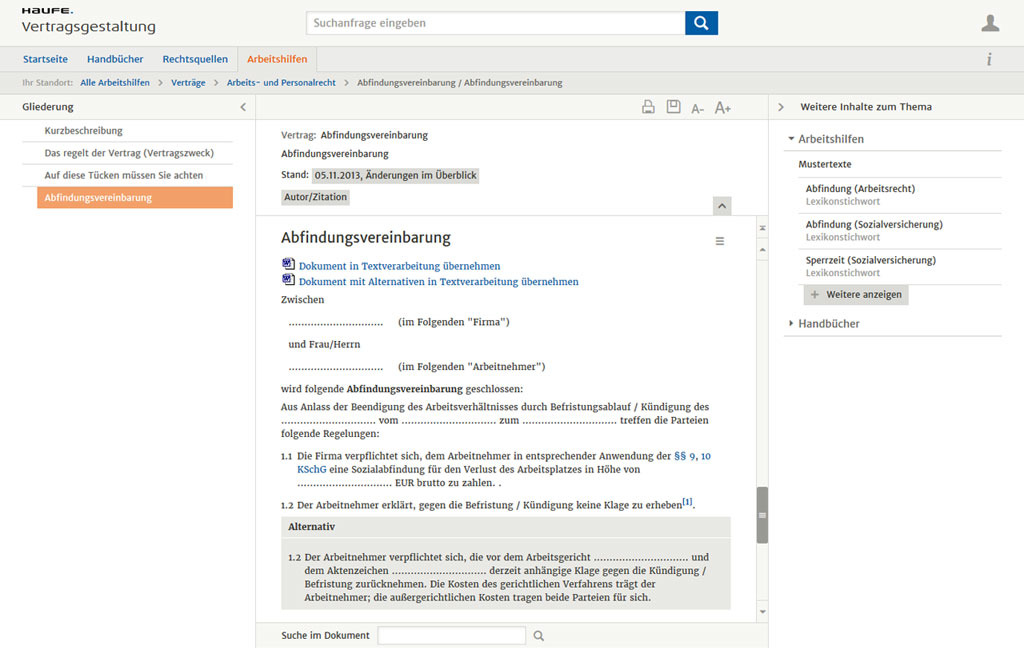Collapse the document header info arrow
The height and width of the screenshot is (670, 1024).
pyautogui.click(x=722, y=206)
